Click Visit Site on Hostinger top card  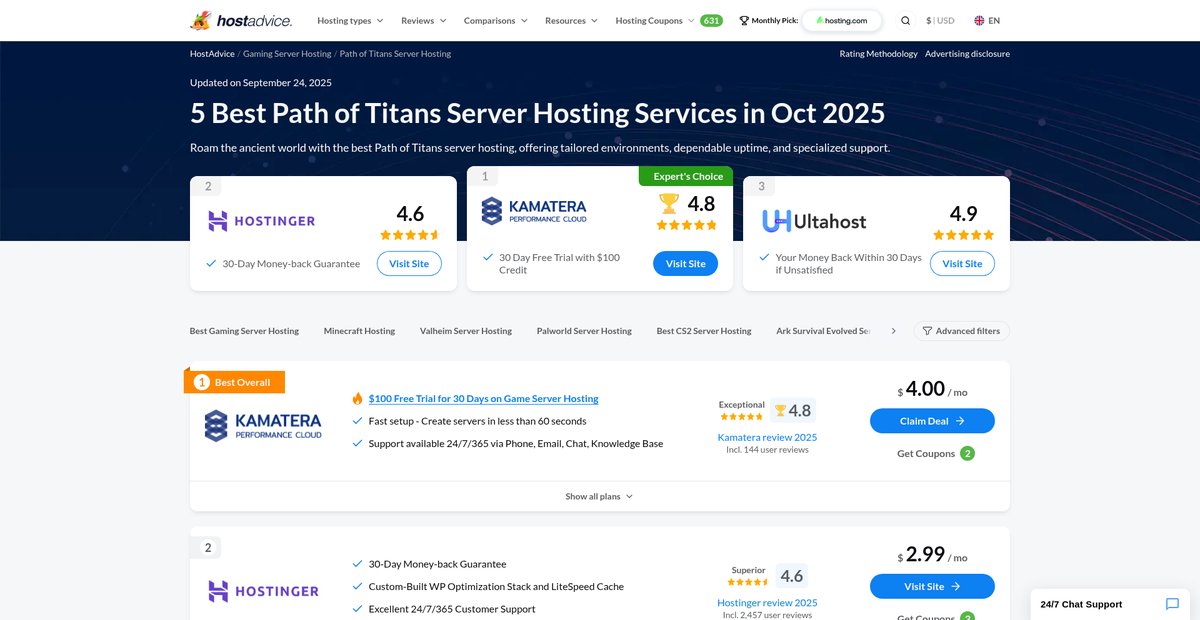click(409, 264)
